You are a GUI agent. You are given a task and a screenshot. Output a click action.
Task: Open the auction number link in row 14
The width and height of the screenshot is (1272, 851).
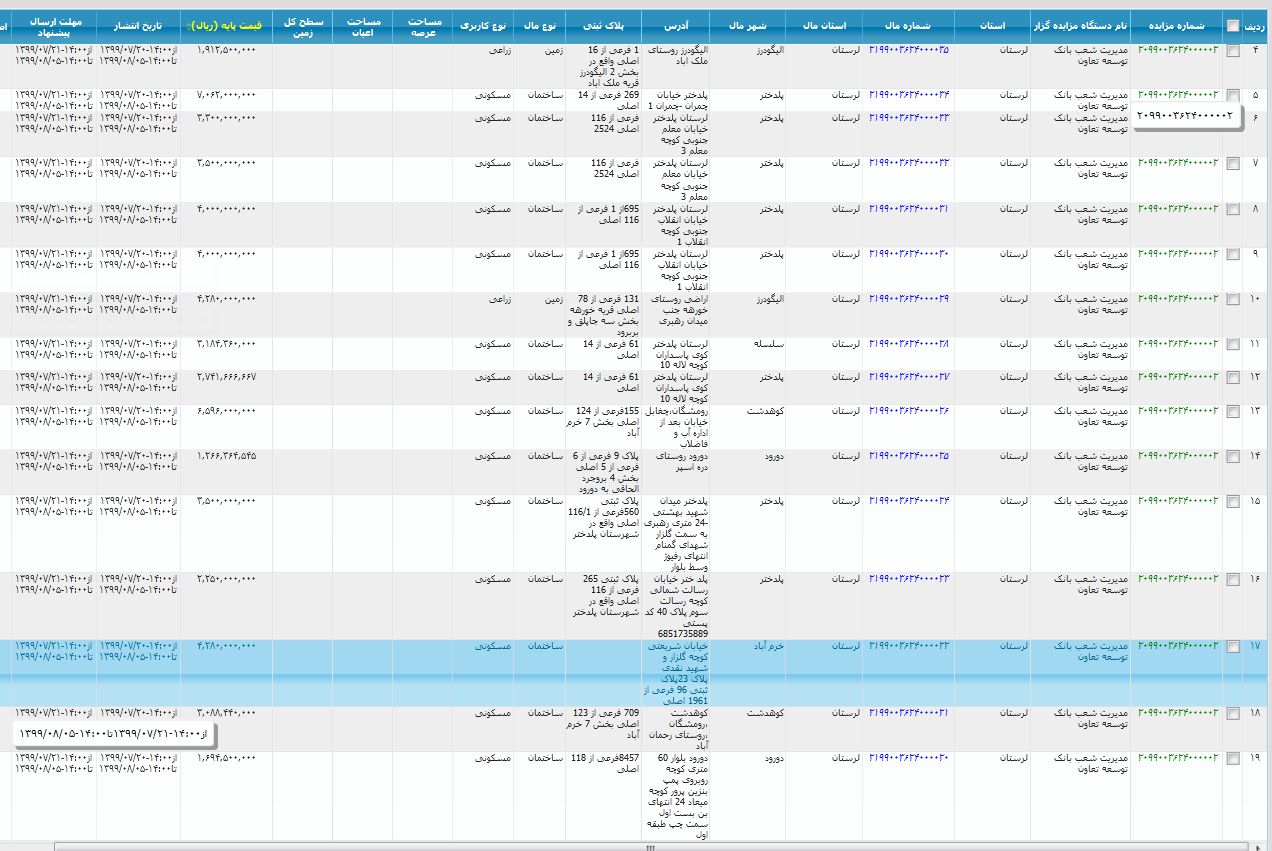tap(1178, 456)
